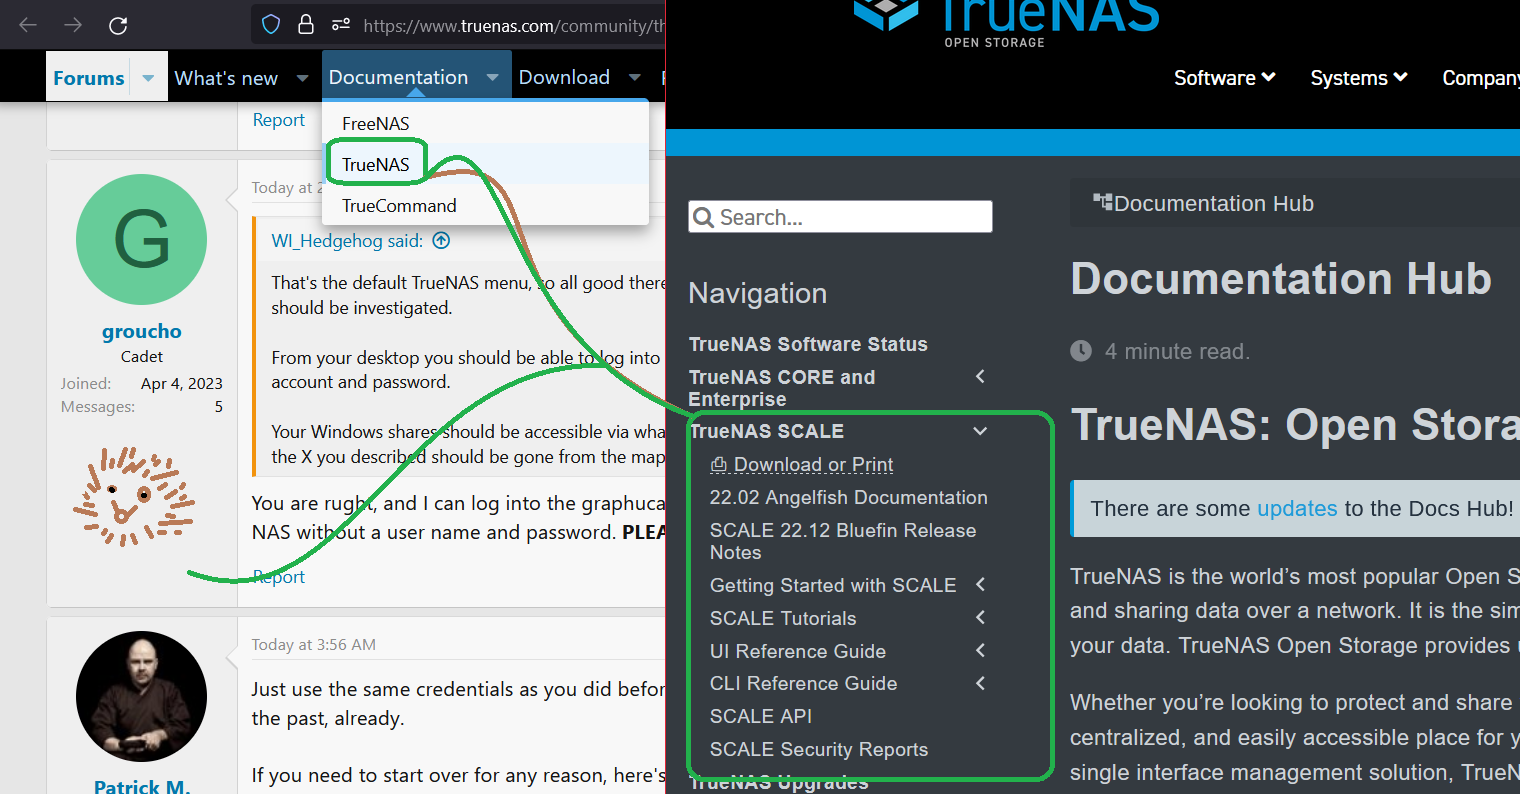Click the 'WI_Hedgehog said:' quote link
The width and height of the screenshot is (1520, 794).
(x=347, y=241)
